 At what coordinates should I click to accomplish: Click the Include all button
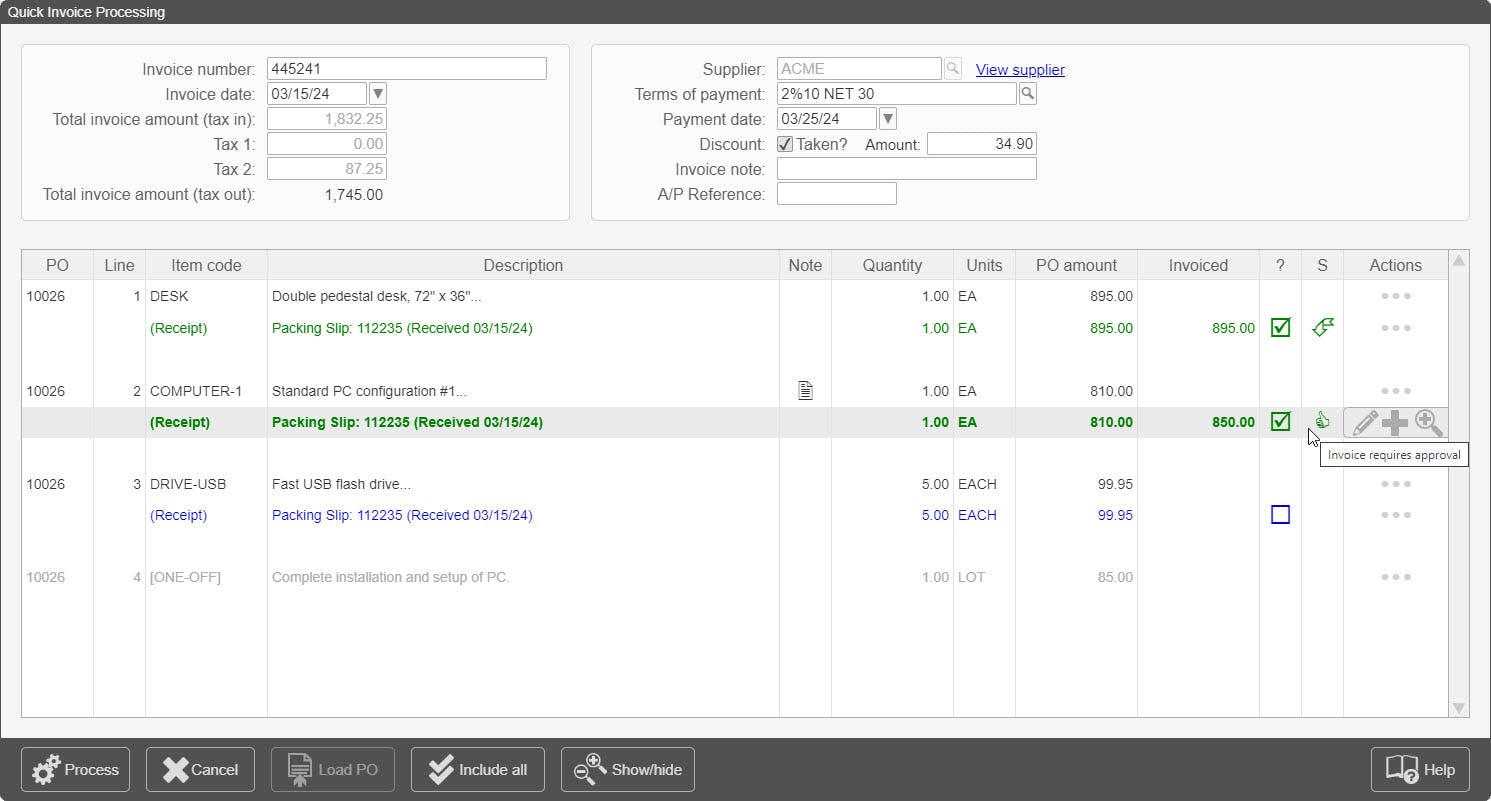pos(477,769)
